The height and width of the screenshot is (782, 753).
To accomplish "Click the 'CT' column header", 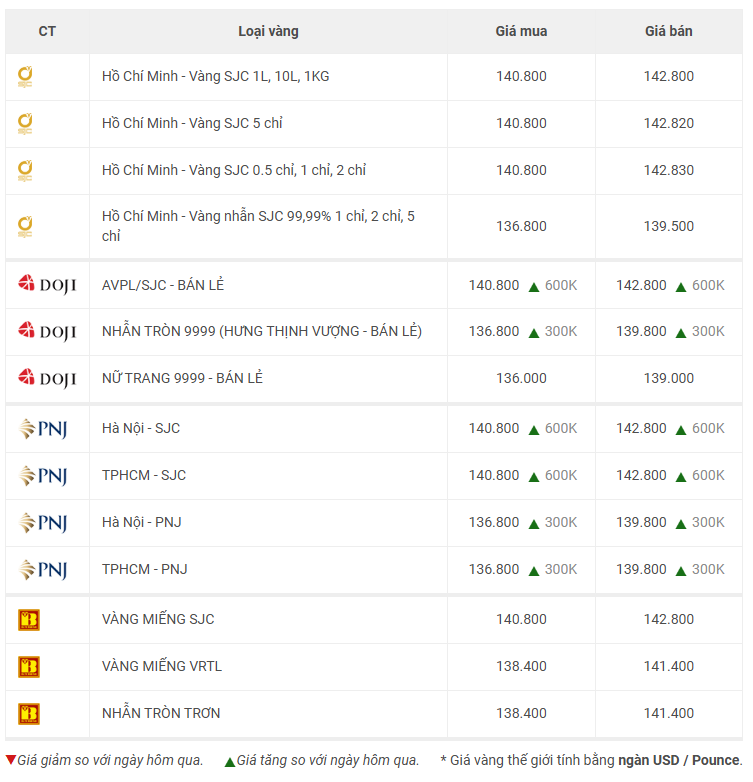I will click(47, 32).
